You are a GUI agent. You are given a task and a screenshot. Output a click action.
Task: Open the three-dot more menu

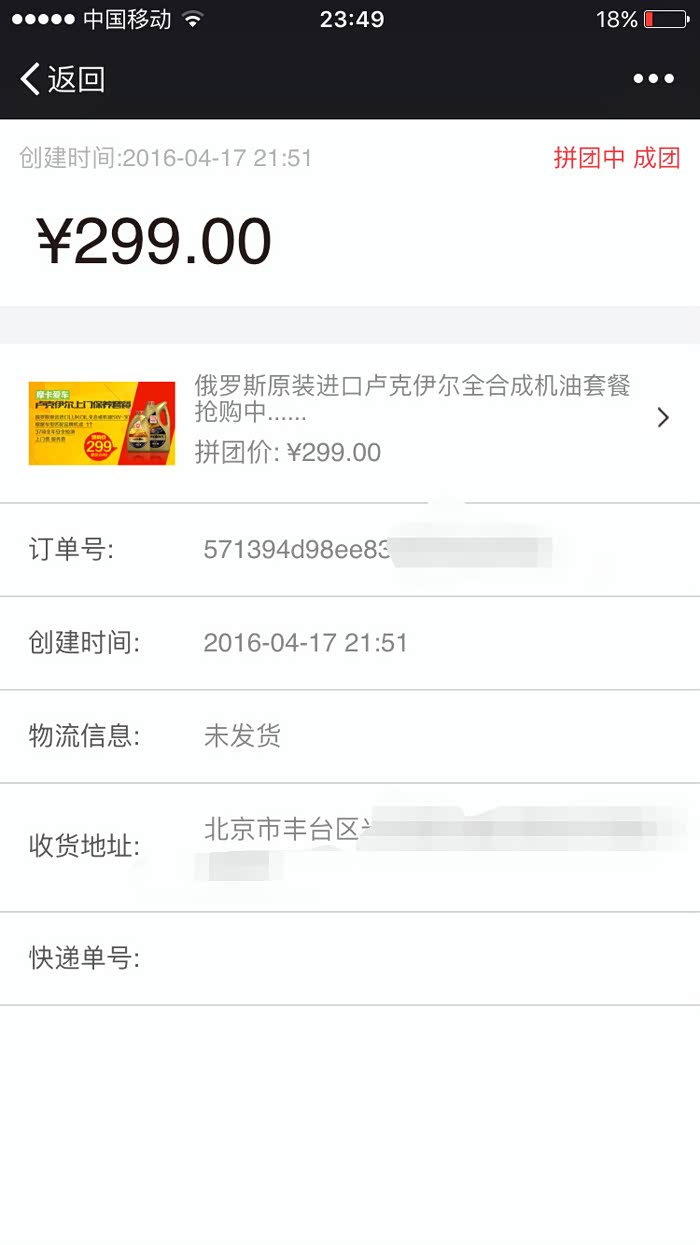point(654,79)
